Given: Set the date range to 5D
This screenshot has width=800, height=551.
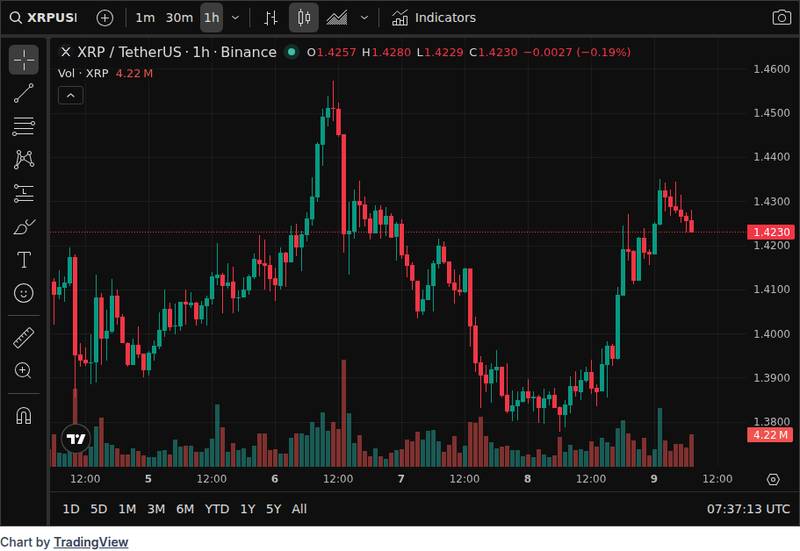Looking at the screenshot, I should 98,509.
